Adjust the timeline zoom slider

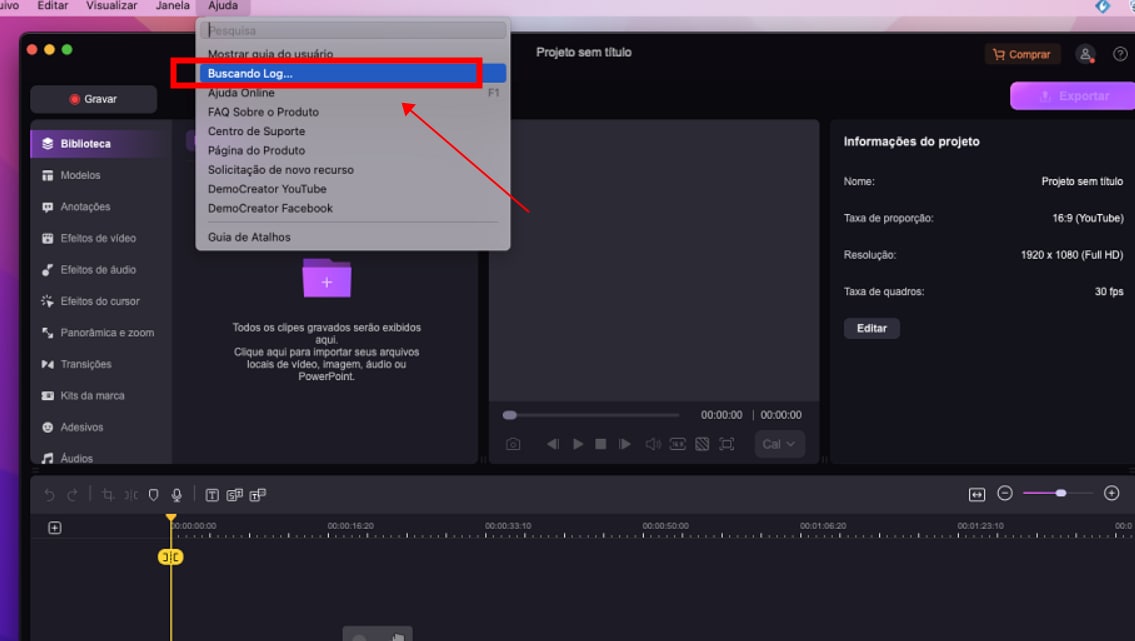1060,493
